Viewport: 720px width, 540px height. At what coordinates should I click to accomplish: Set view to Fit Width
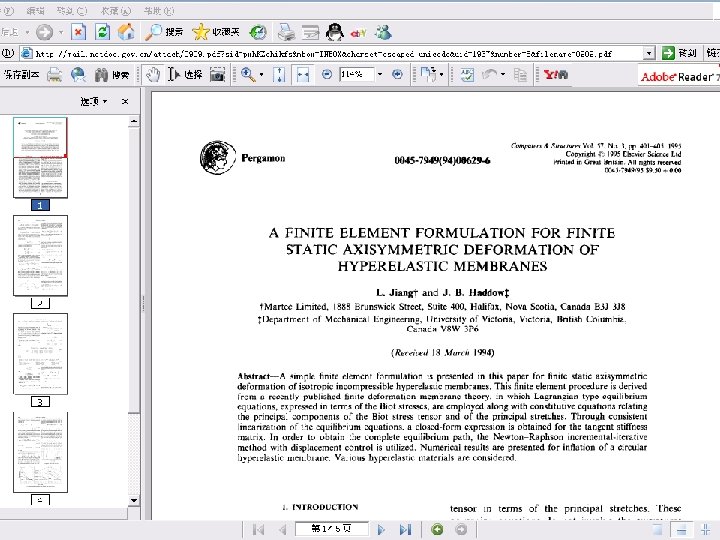click(303, 74)
